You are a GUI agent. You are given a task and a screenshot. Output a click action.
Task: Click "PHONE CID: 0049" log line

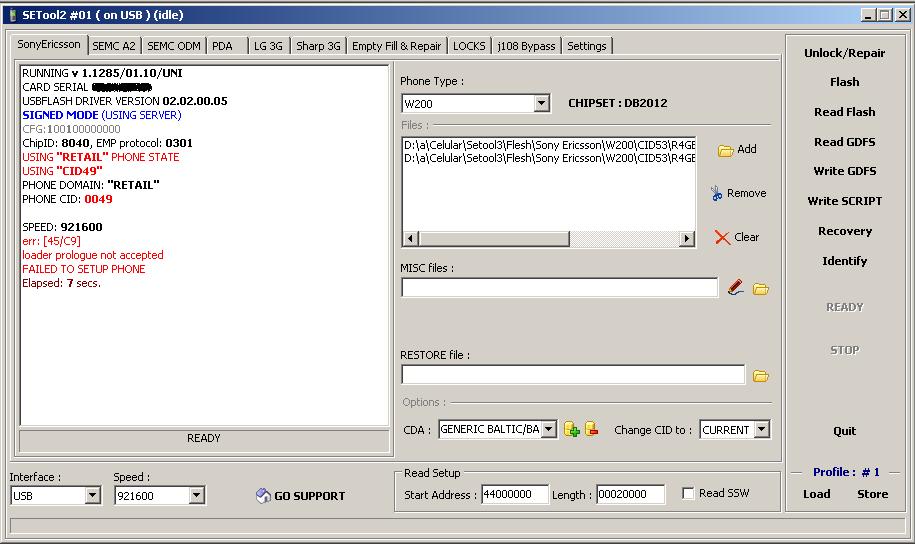pyautogui.click(x=67, y=199)
